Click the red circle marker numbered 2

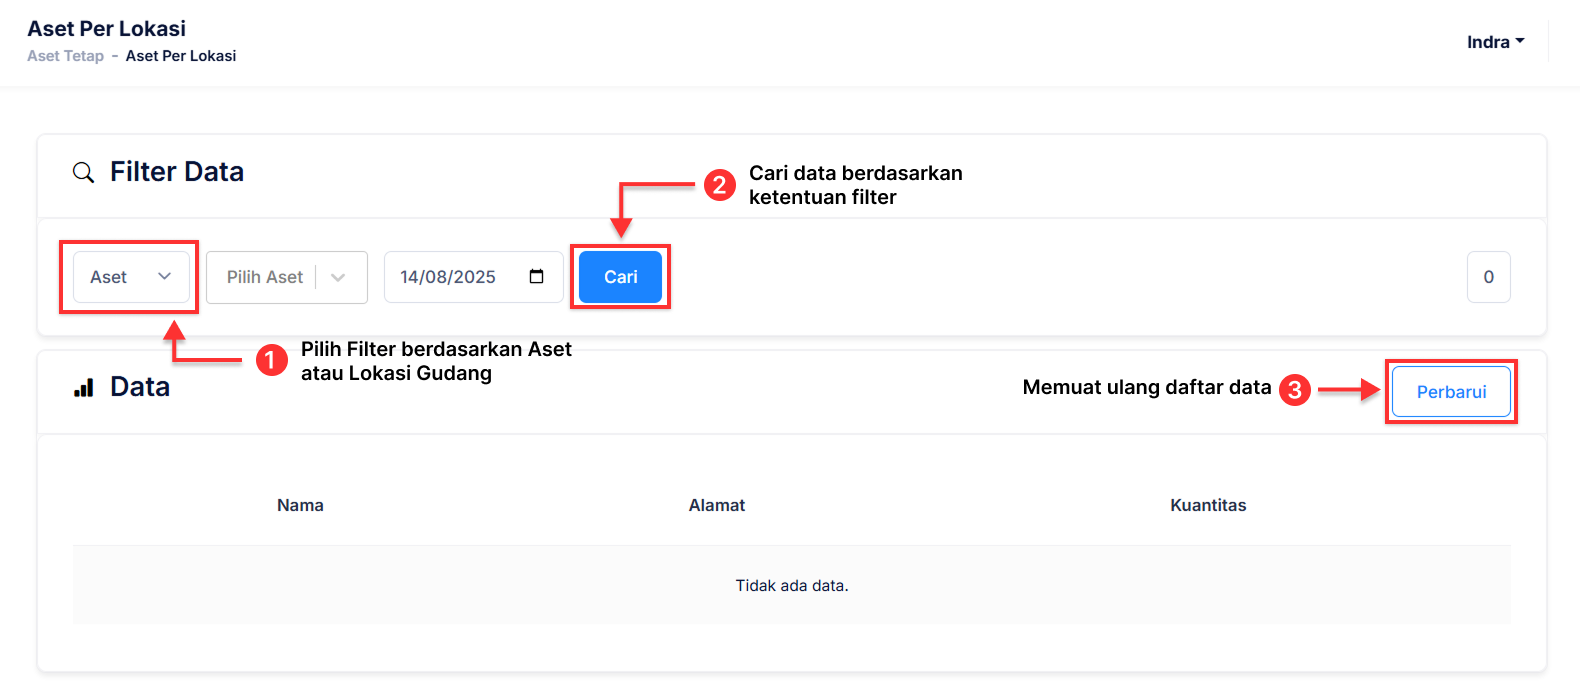point(720,185)
